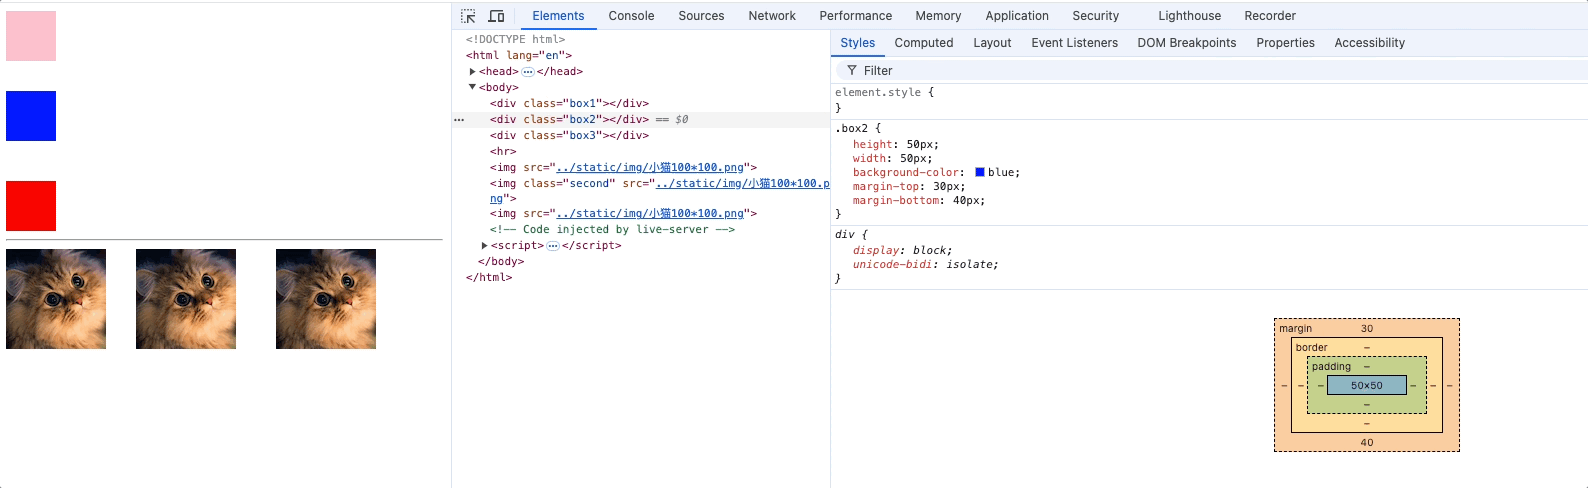This screenshot has width=1588, height=488.
Task: Expand the script node triangle
Action: pos(484,246)
